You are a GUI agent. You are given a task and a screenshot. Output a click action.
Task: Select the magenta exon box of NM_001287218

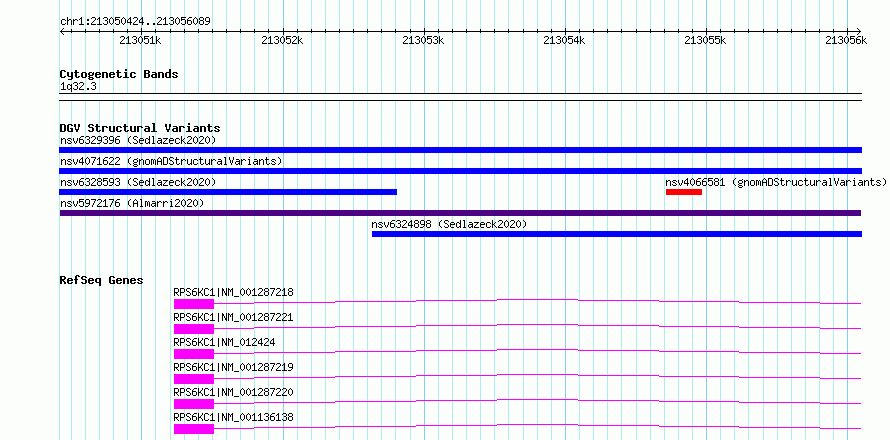click(194, 304)
